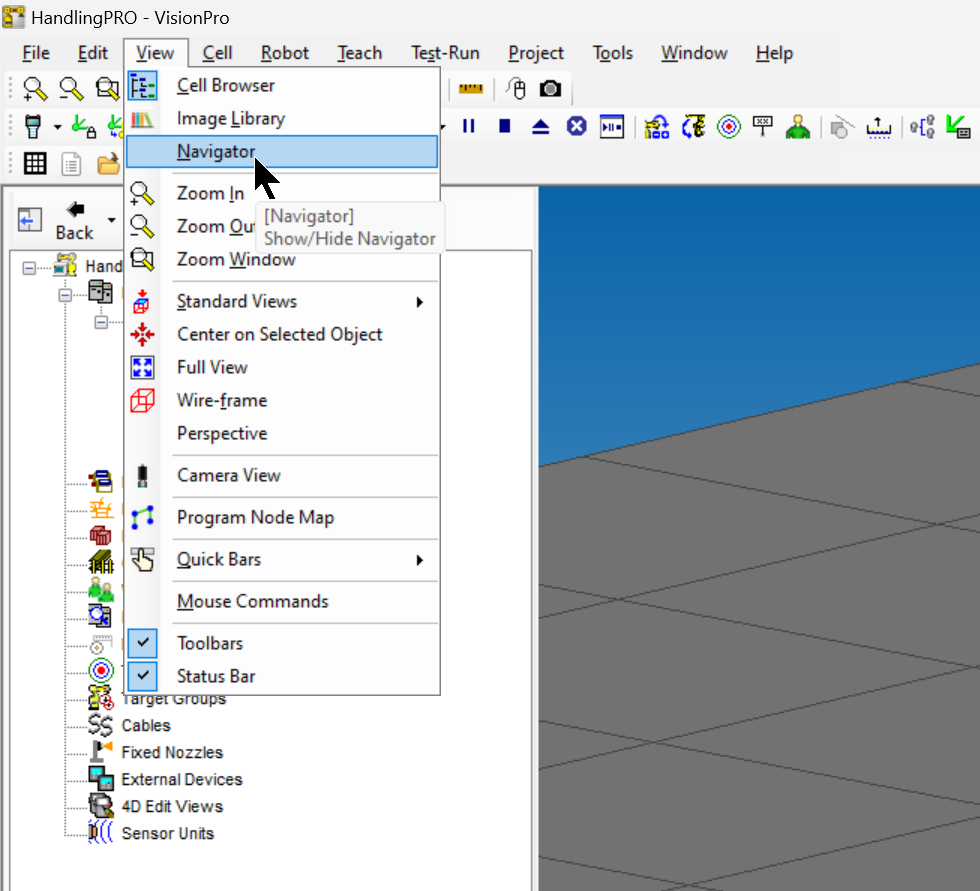Select 4D Edit Views in the cell tree
The height and width of the screenshot is (891, 980).
pyautogui.click(x=172, y=807)
